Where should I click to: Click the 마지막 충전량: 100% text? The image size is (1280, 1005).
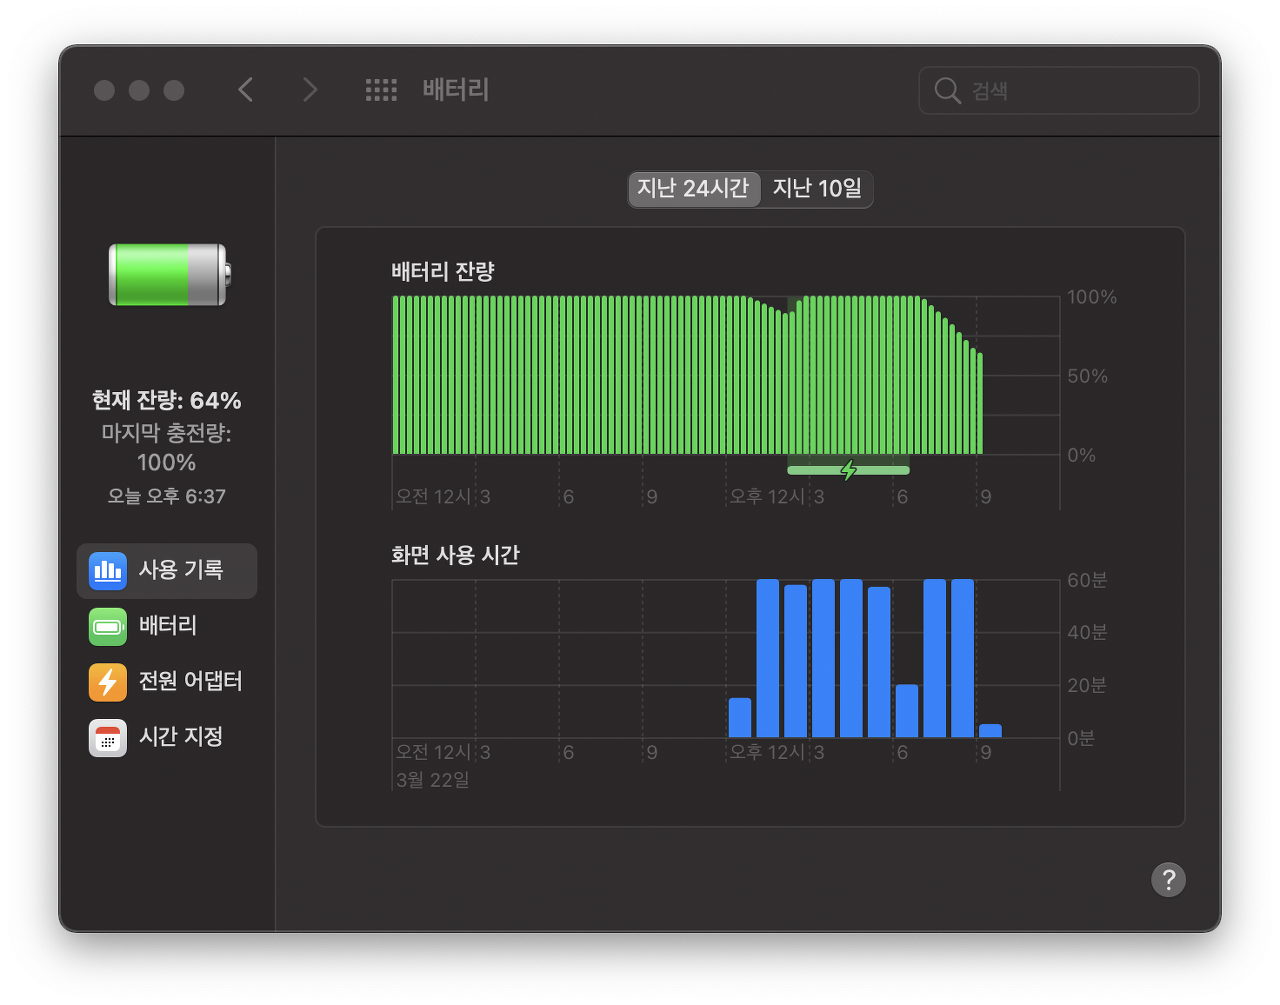[x=166, y=447]
